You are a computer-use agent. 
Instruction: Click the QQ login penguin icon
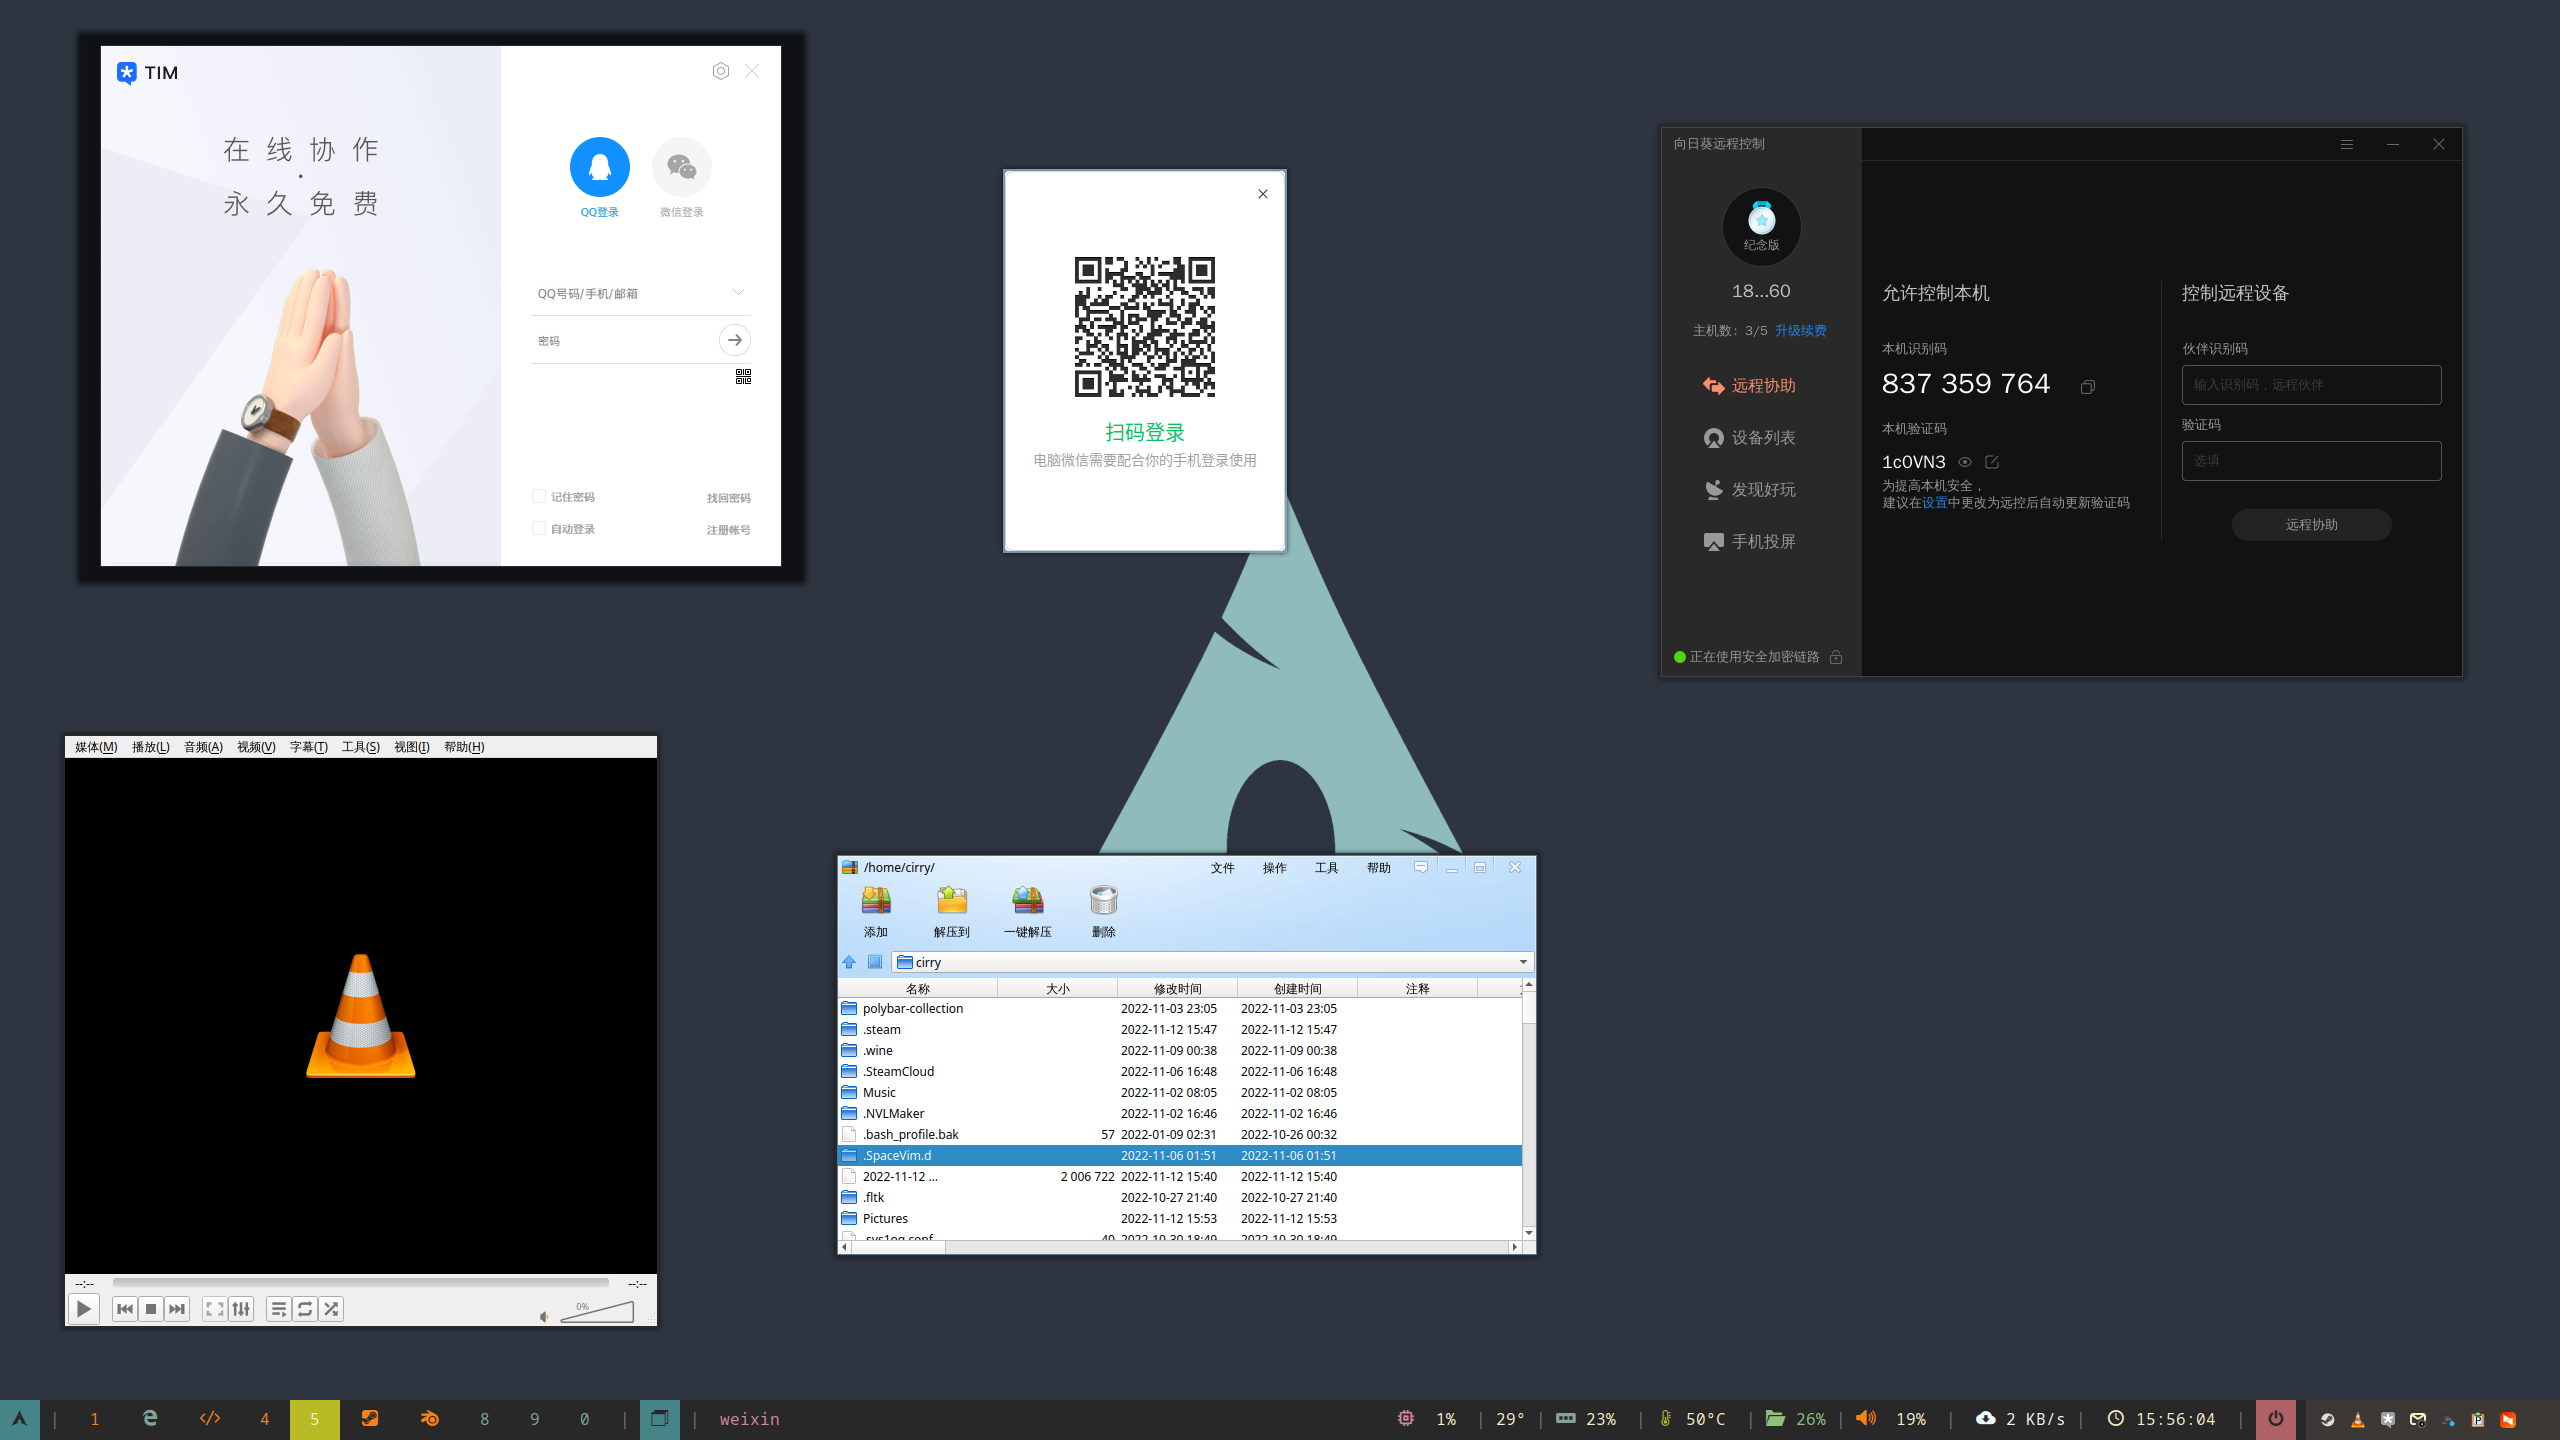coord(599,167)
